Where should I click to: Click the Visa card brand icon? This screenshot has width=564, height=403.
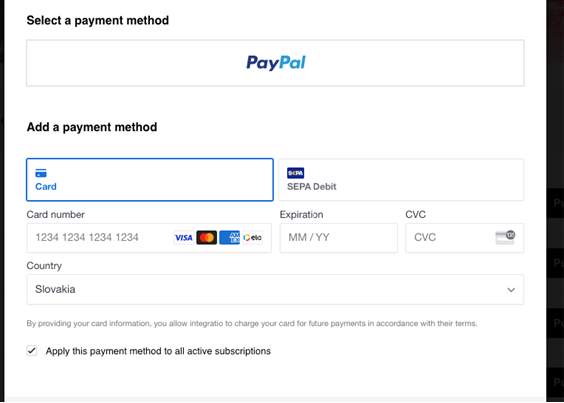click(183, 237)
